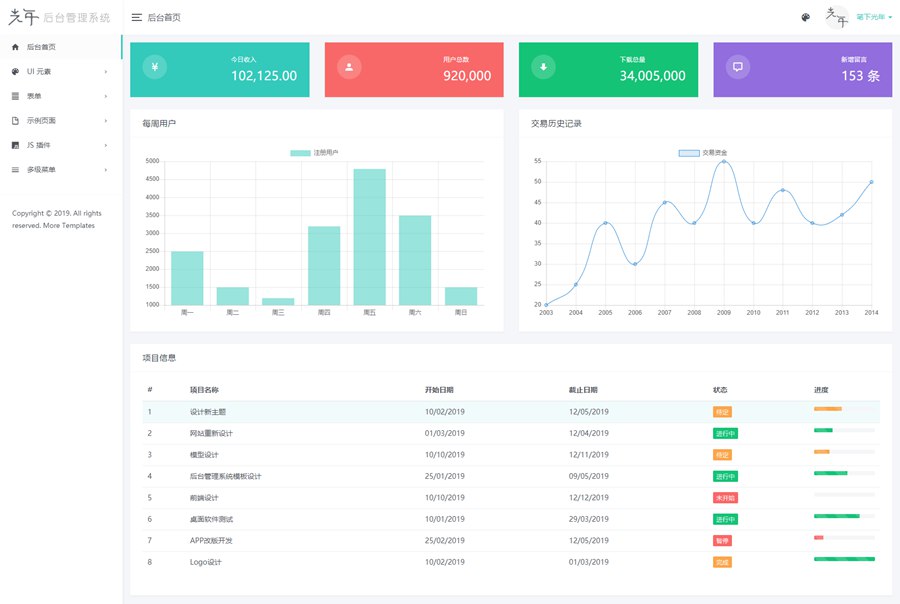Click the 29/03/2019 end date cell
900x604 pixels.
[x=589, y=519]
